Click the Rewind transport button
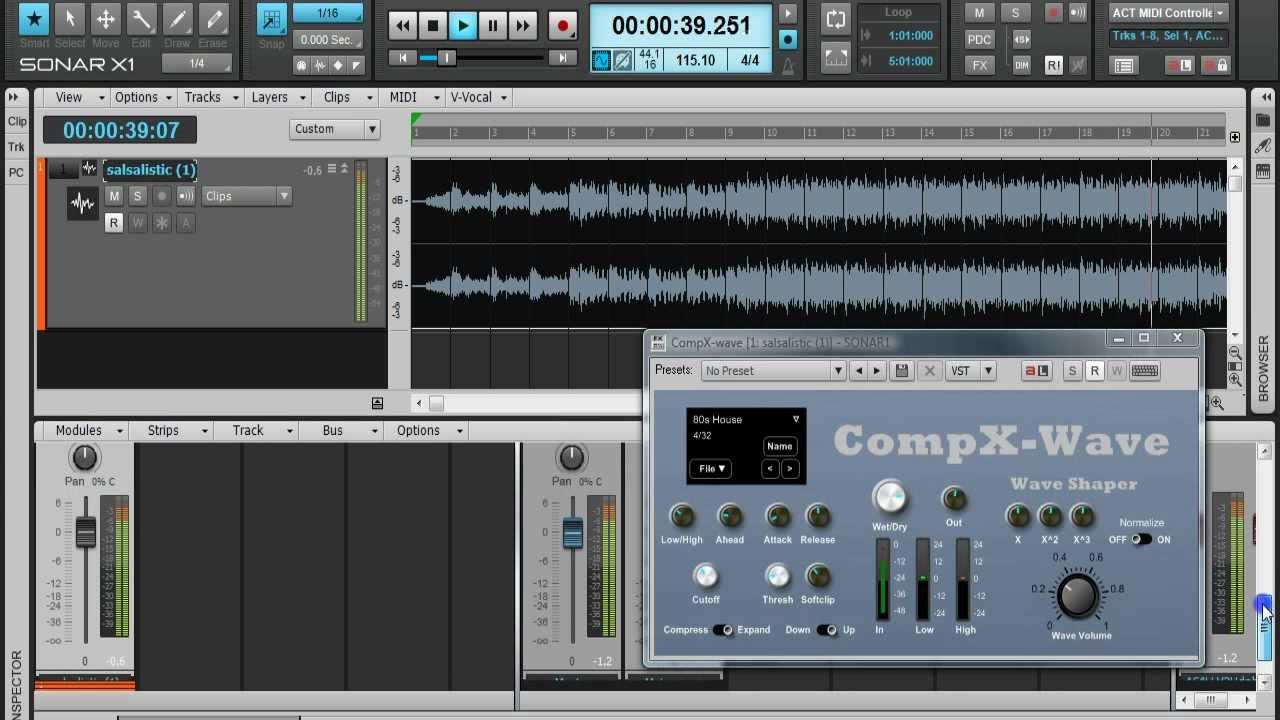 click(x=403, y=26)
